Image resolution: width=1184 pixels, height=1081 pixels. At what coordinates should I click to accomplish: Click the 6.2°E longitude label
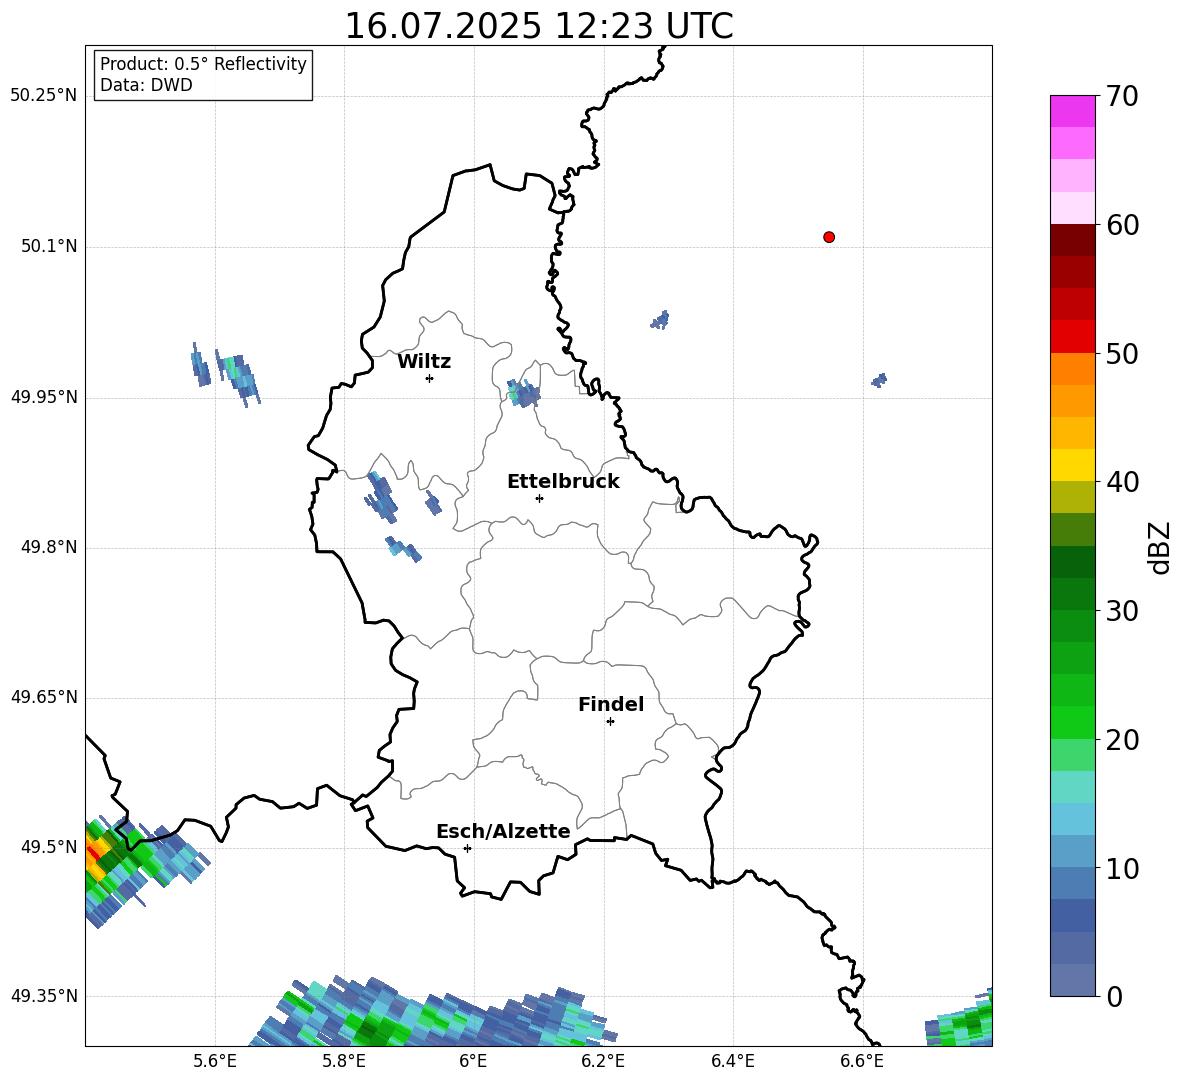tap(603, 1061)
